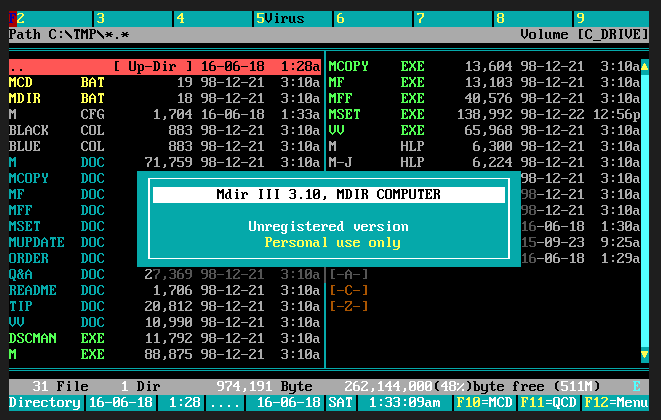Select the M EXE file
The image size is (661, 420).
tap(165, 355)
